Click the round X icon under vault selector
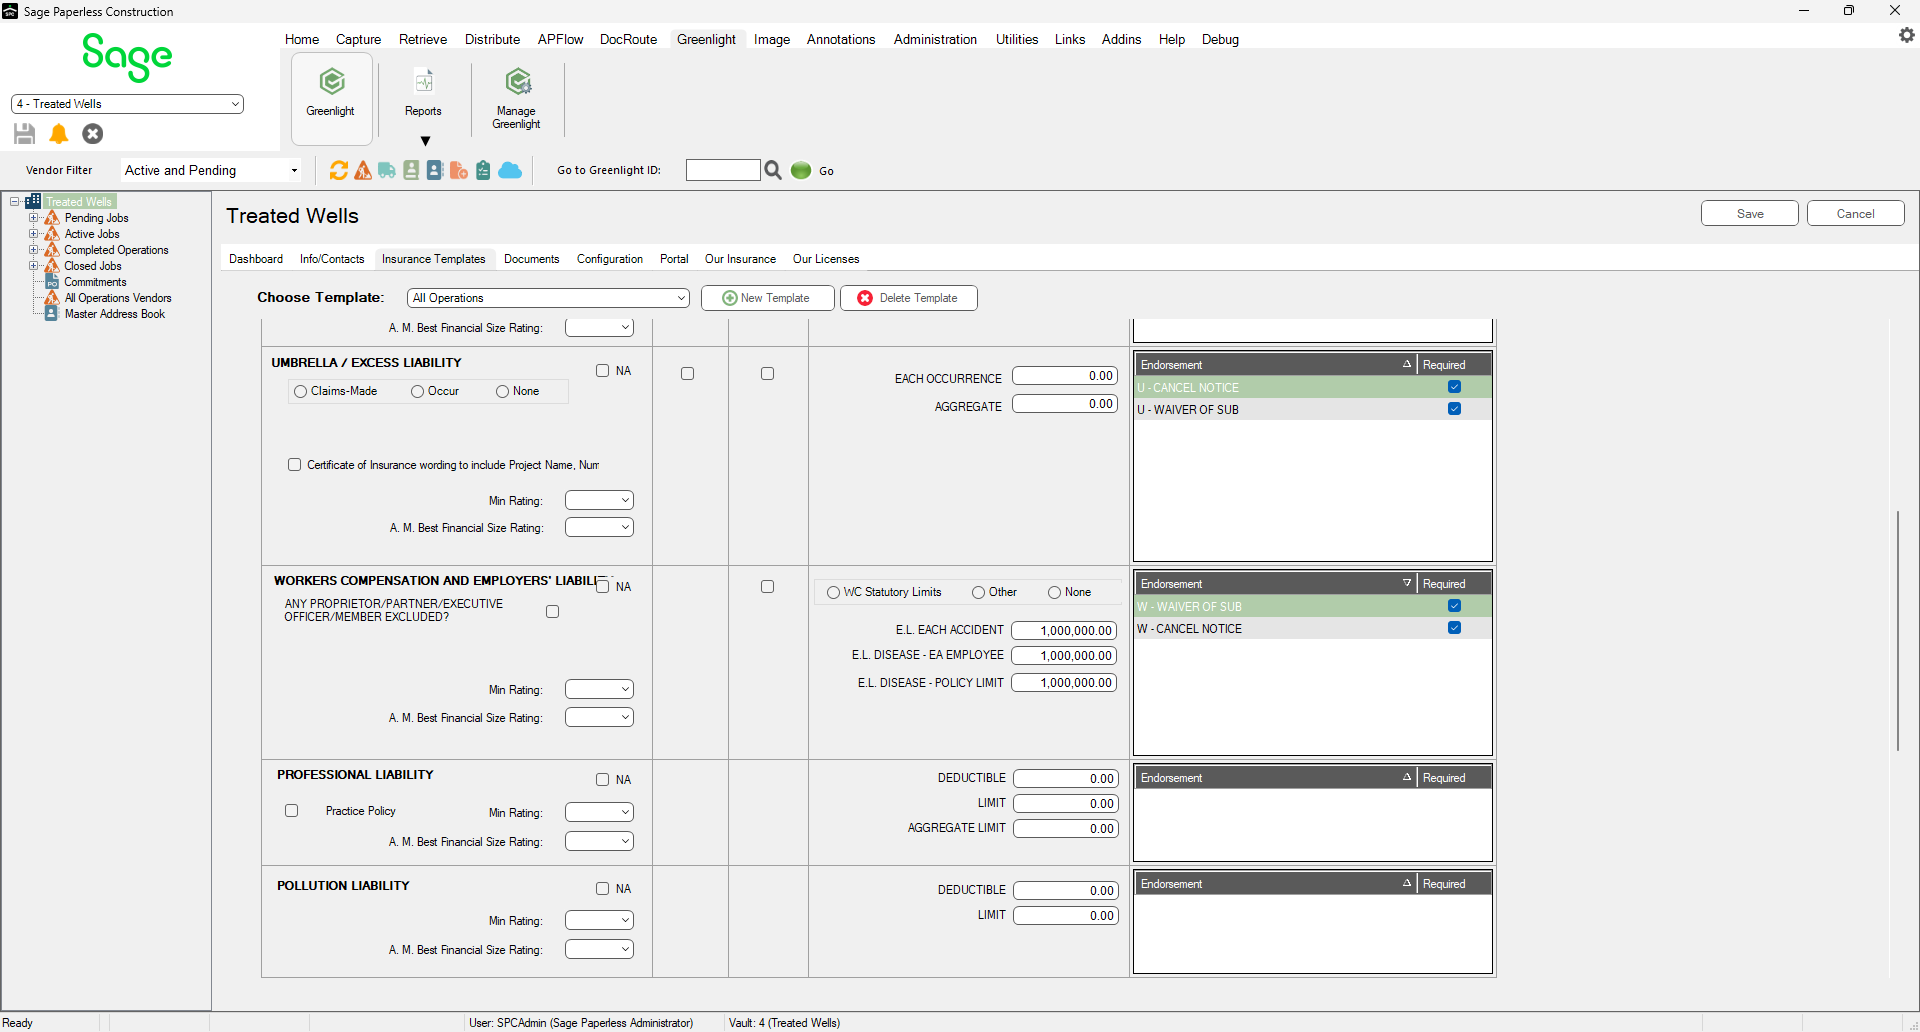 click(x=93, y=134)
